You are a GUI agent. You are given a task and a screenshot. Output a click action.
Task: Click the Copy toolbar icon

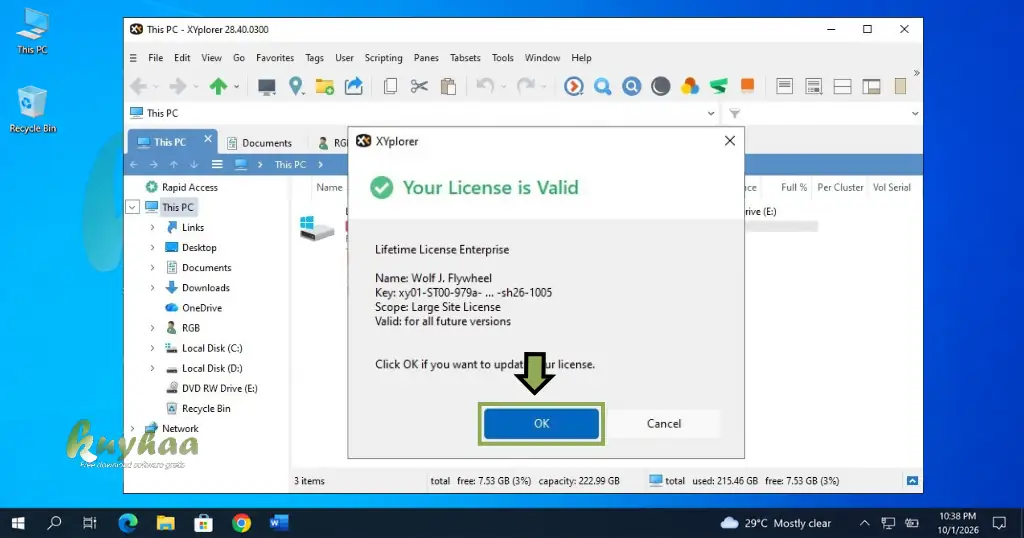tap(391, 86)
